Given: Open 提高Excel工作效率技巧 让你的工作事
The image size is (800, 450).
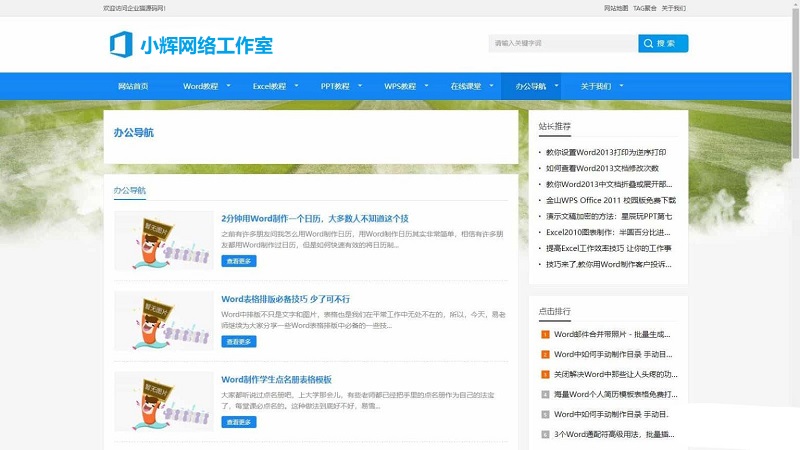Looking at the screenshot, I should pyautogui.click(x=609, y=248).
